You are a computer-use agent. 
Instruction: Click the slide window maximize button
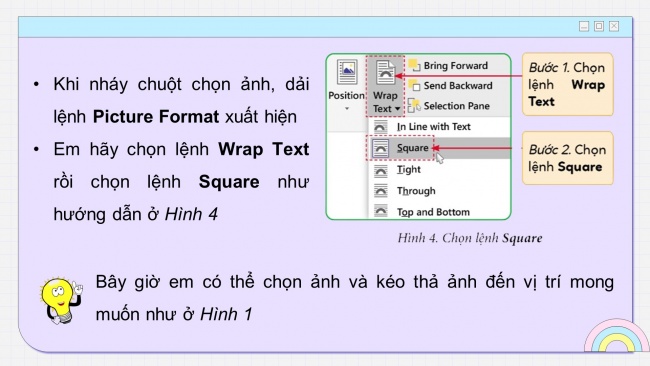click(x=599, y=27)
